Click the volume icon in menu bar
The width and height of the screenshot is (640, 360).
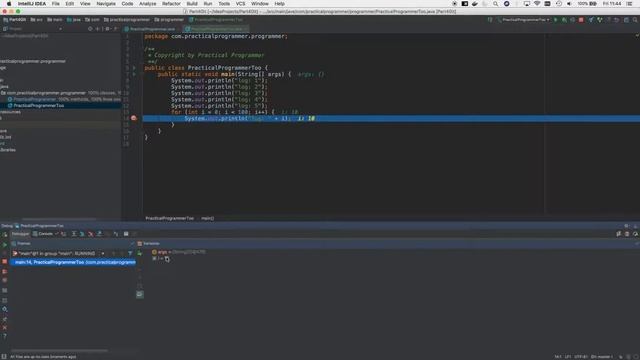coord(569,4)
